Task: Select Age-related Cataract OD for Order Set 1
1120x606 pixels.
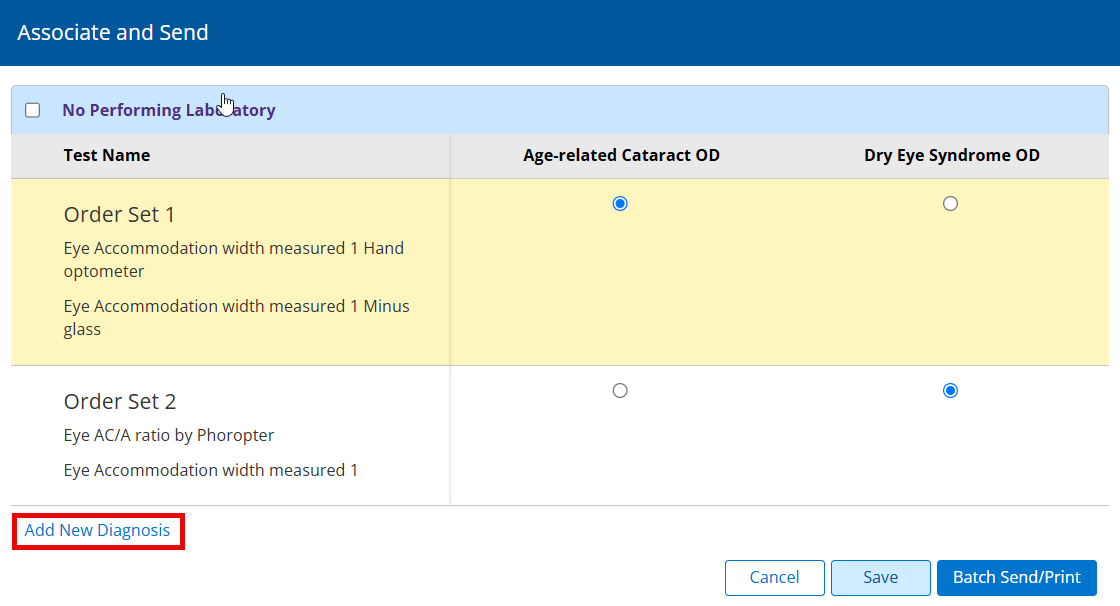Action: coord(620,204)
